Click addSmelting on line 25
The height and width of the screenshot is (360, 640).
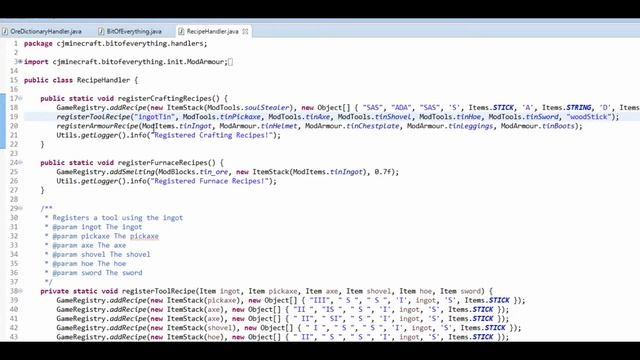point(132,172)
